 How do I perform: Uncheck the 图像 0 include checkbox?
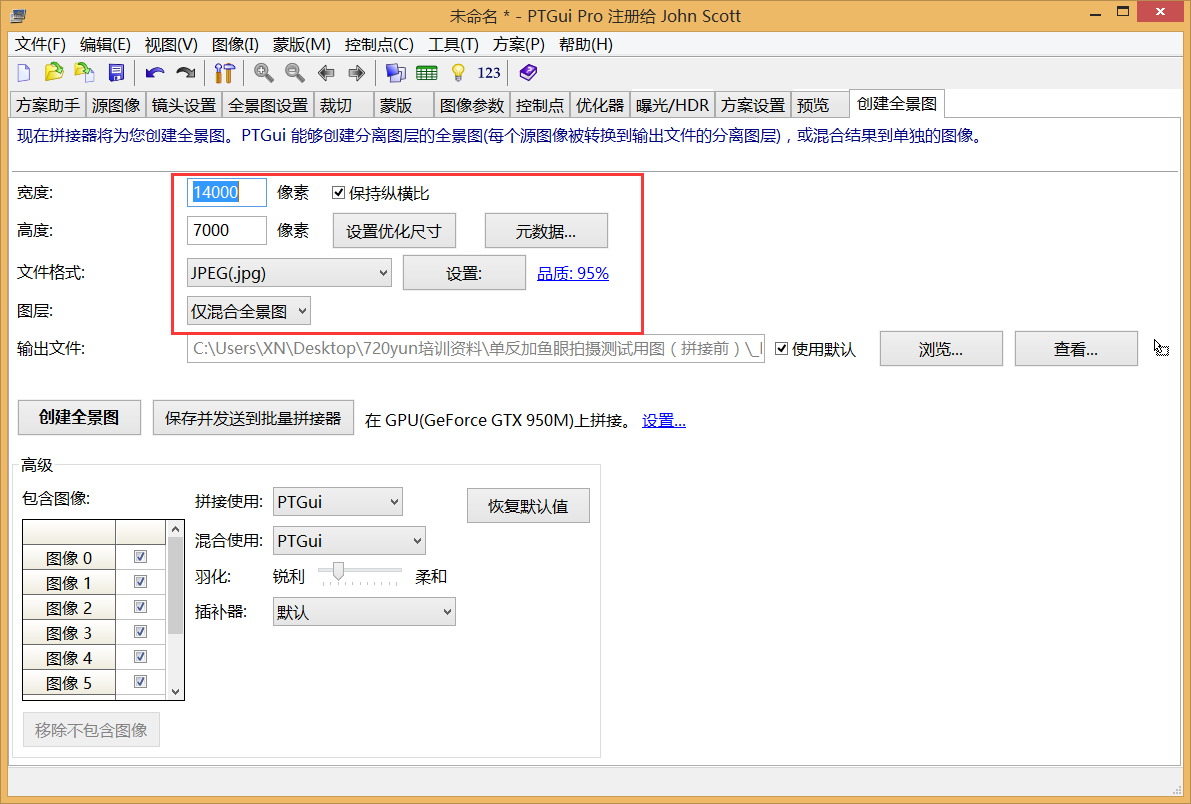pos(140,557)
